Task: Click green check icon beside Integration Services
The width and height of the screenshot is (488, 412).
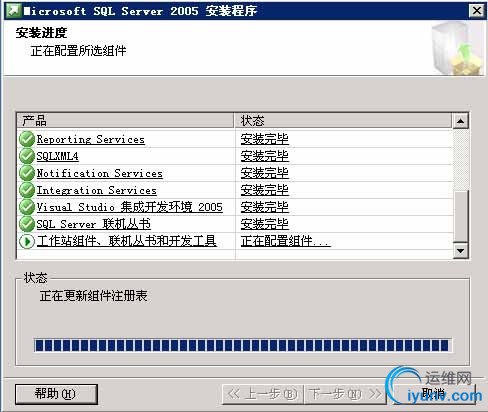Action: (27, 190)
